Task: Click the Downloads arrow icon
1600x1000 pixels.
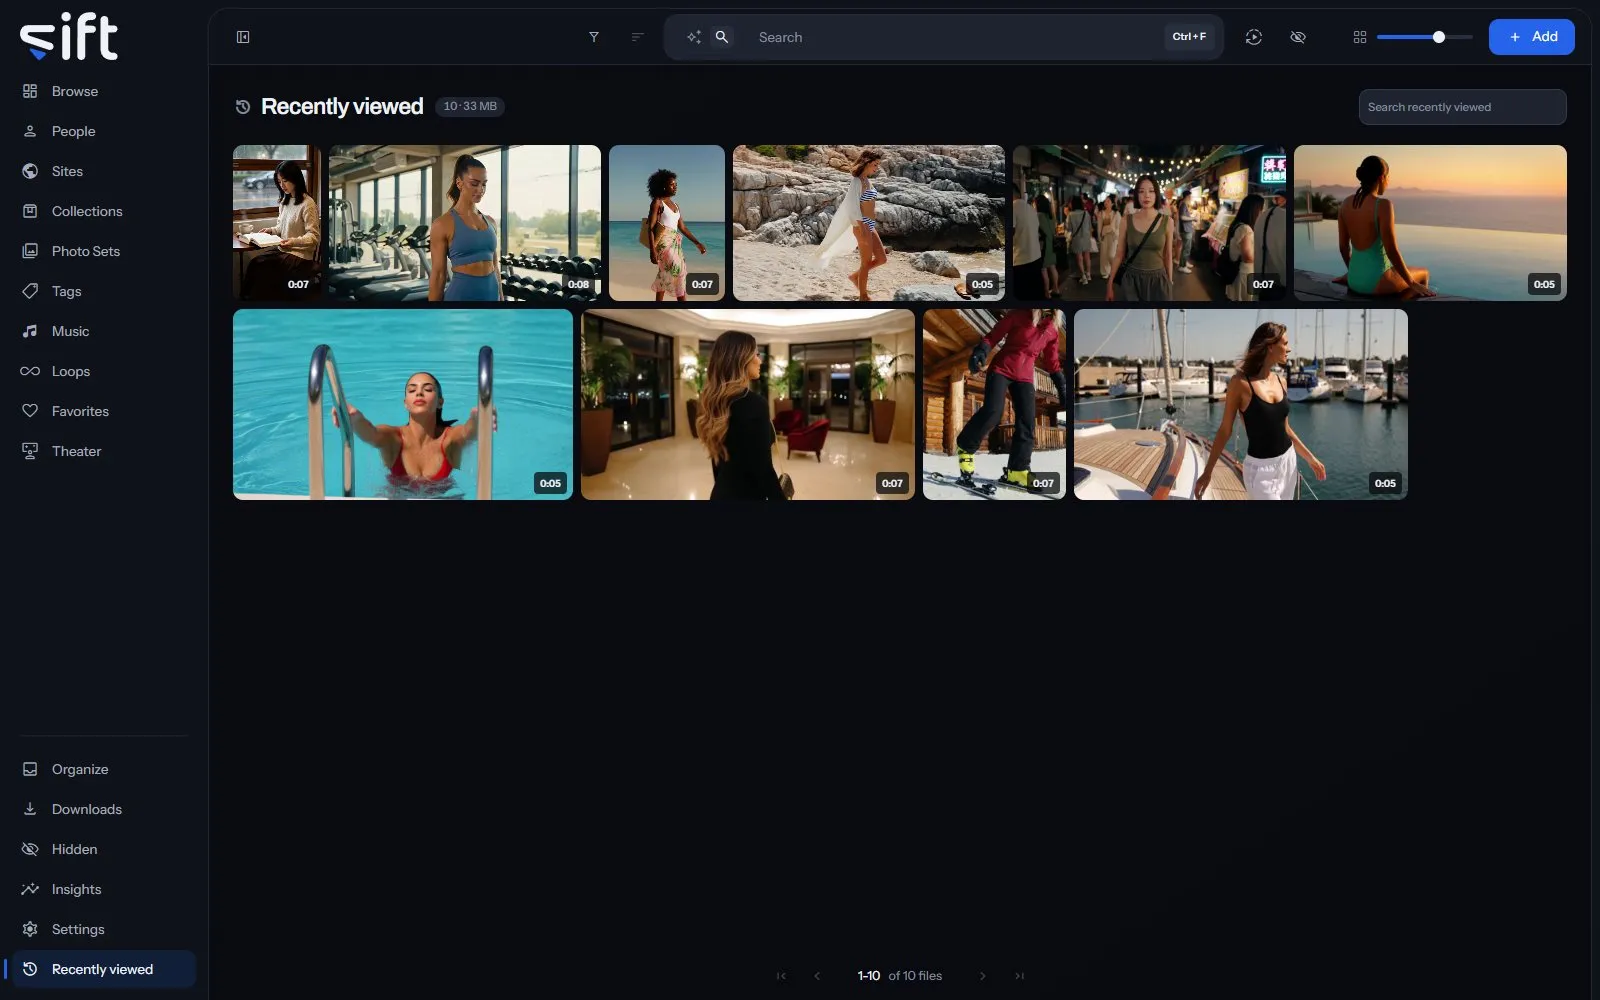Action: pyautogui.click(x=30, y=809)
